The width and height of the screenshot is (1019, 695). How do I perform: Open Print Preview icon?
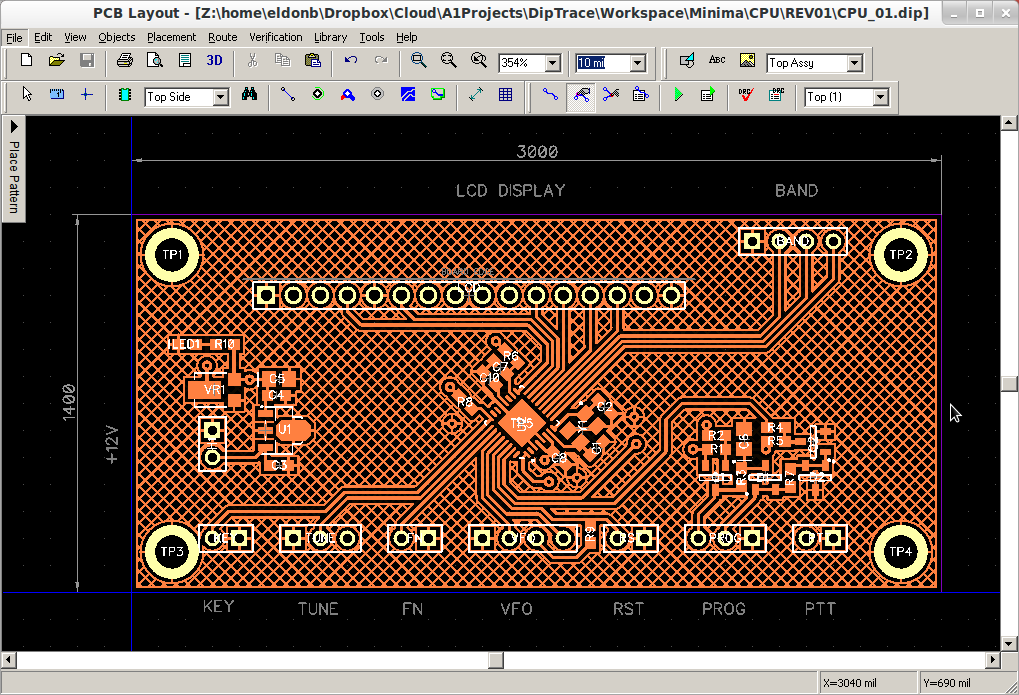pos(155,60)
